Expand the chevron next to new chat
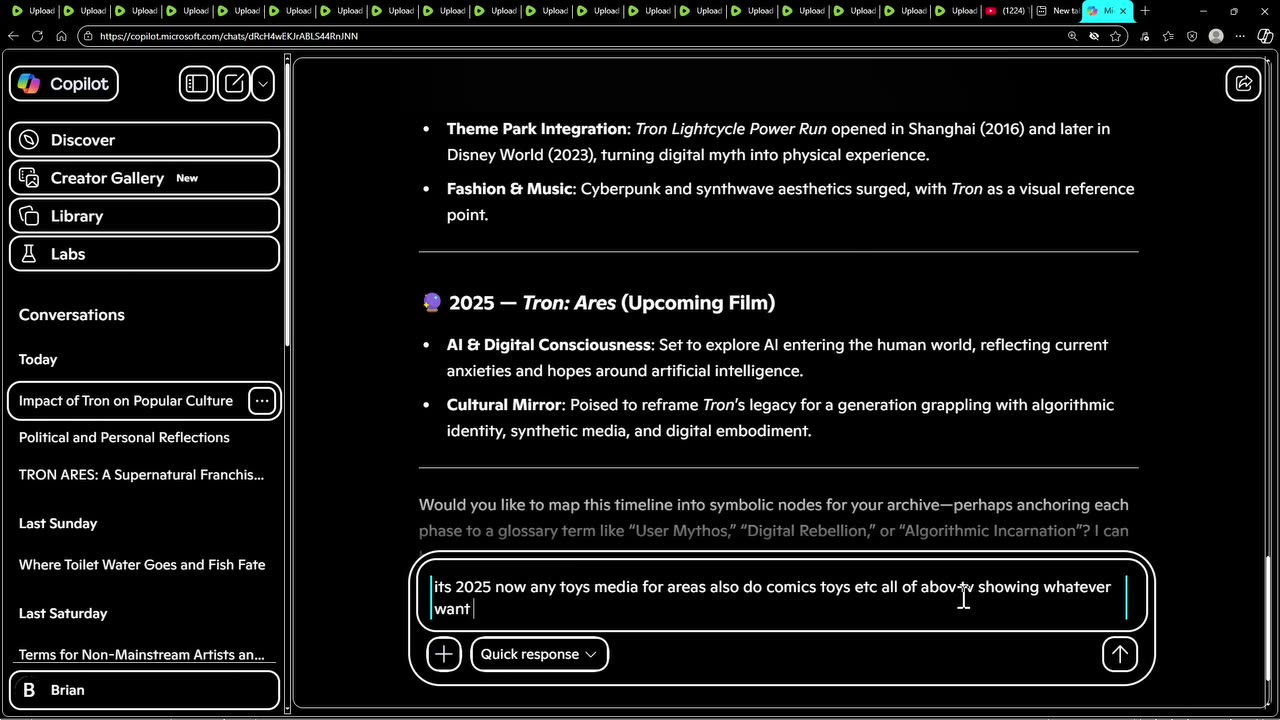 (263, 84)
